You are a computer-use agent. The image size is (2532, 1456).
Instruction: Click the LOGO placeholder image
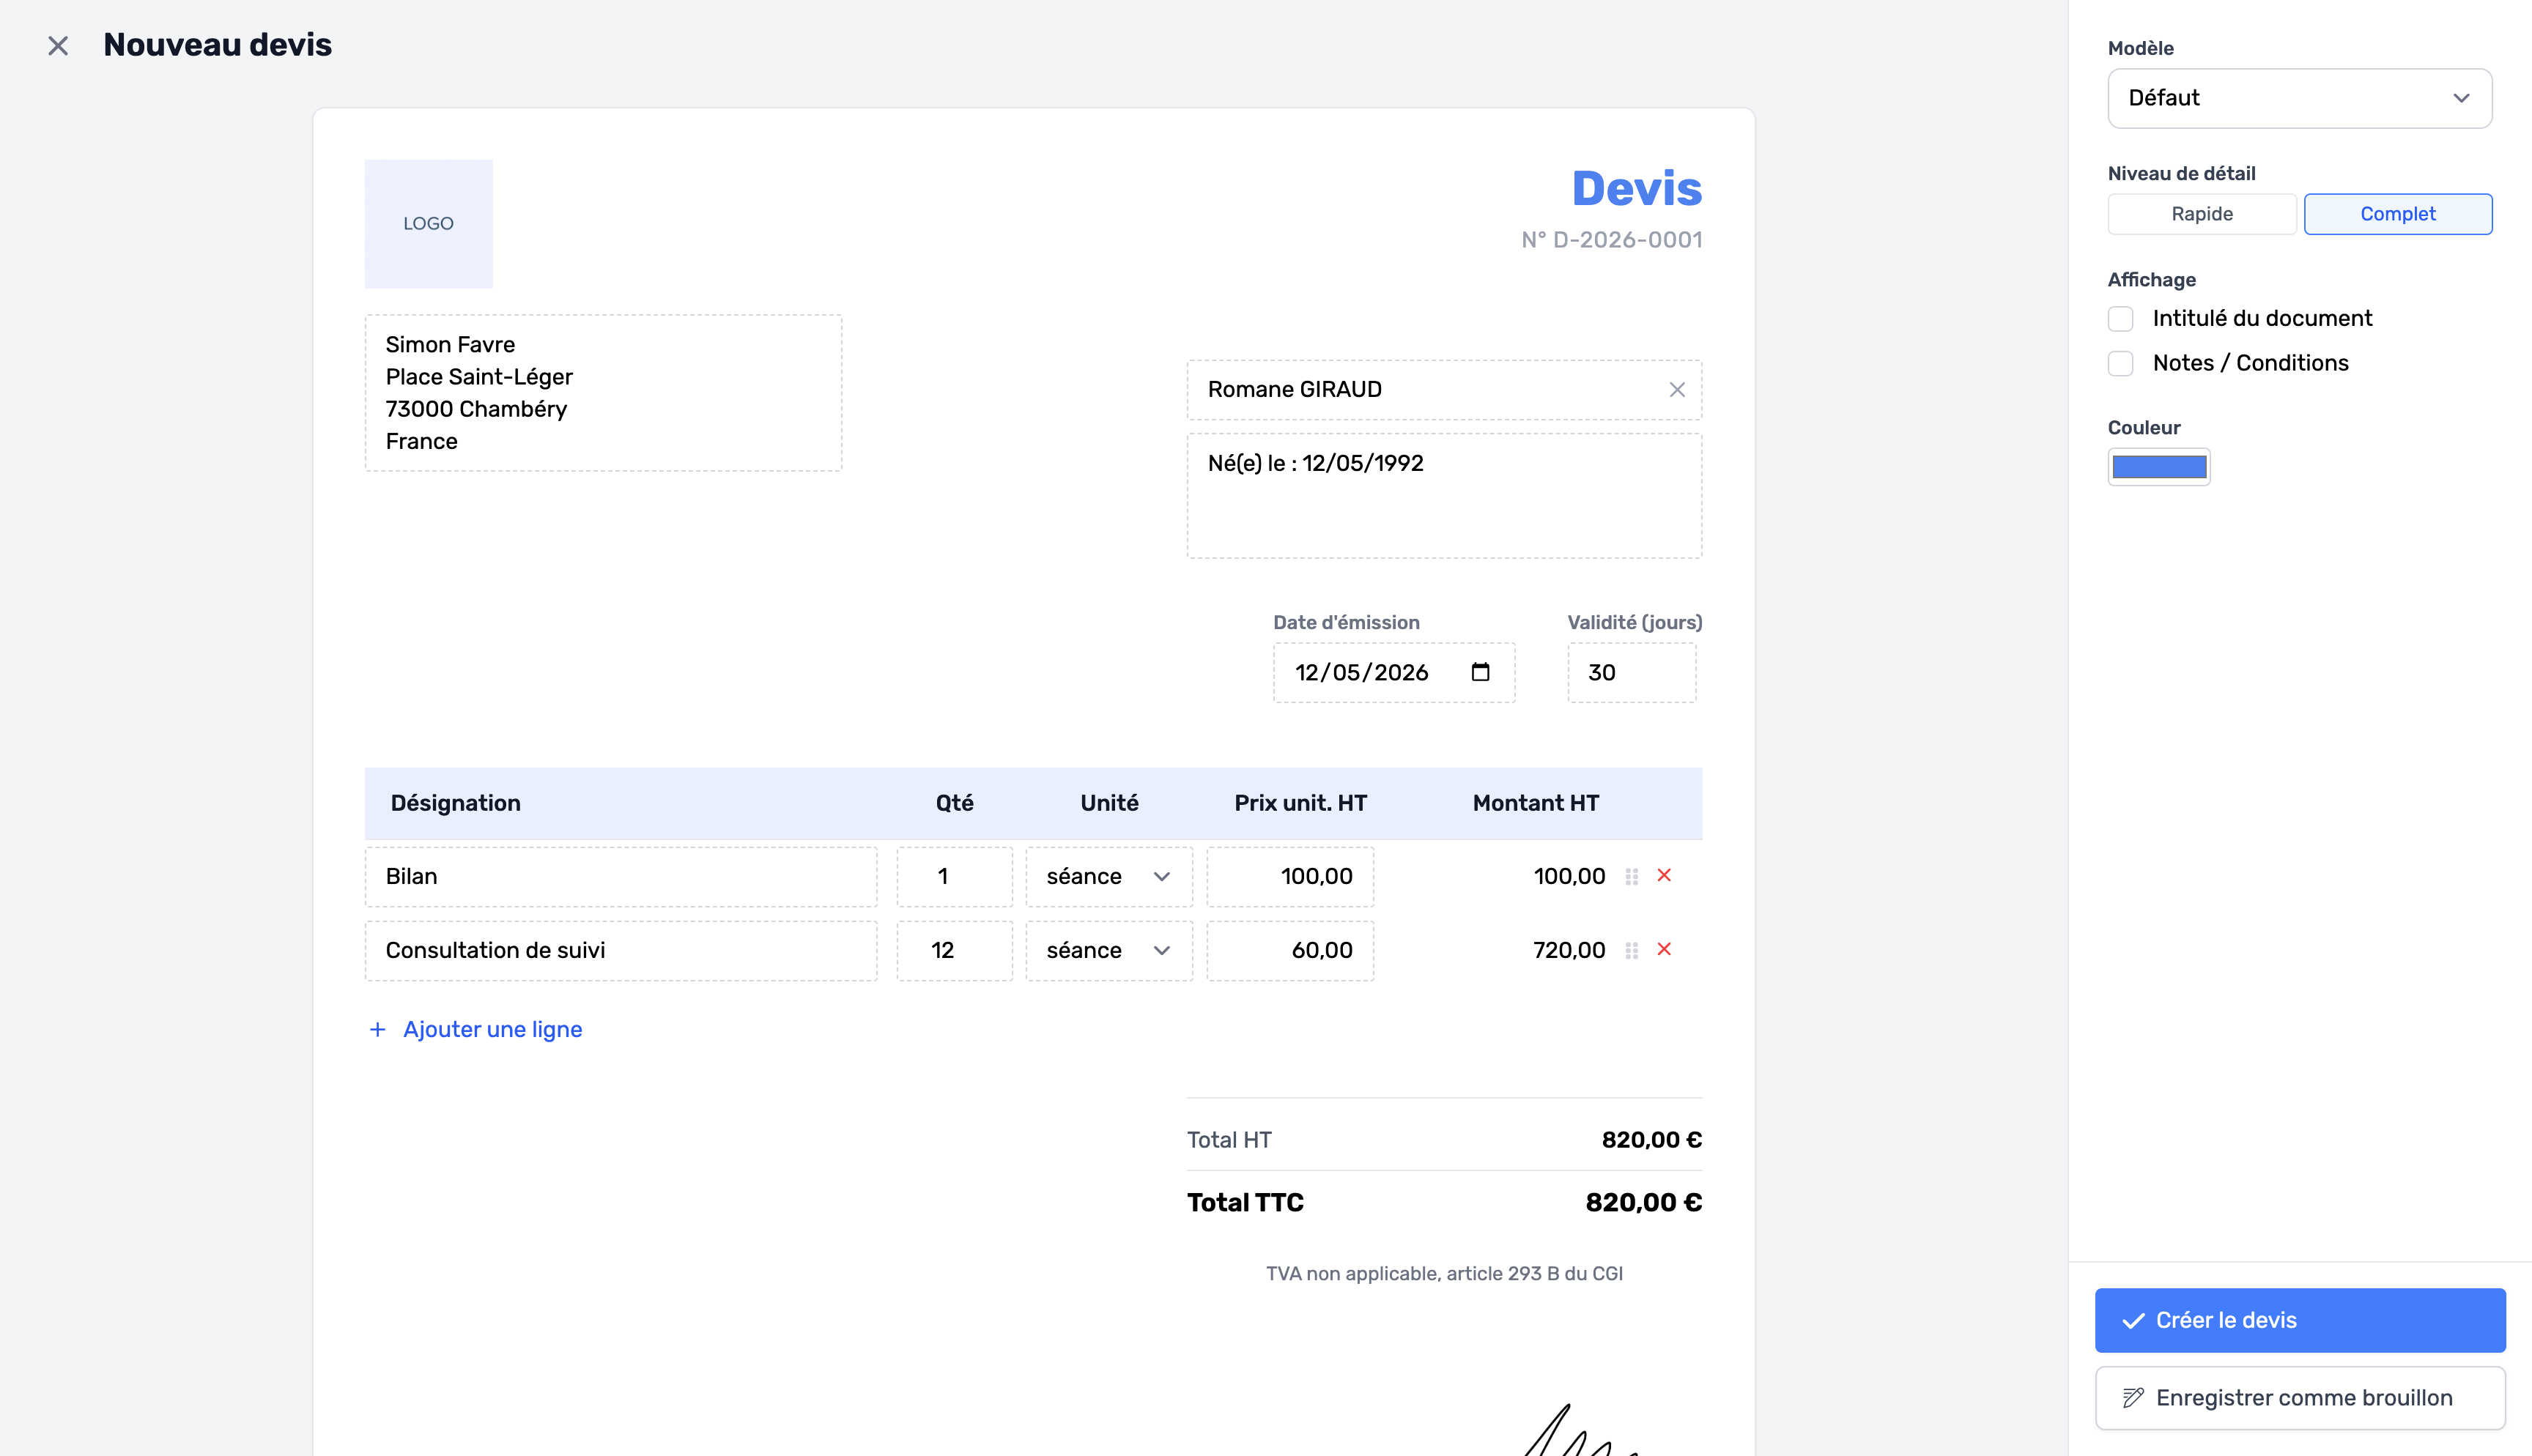click(428, 224)
